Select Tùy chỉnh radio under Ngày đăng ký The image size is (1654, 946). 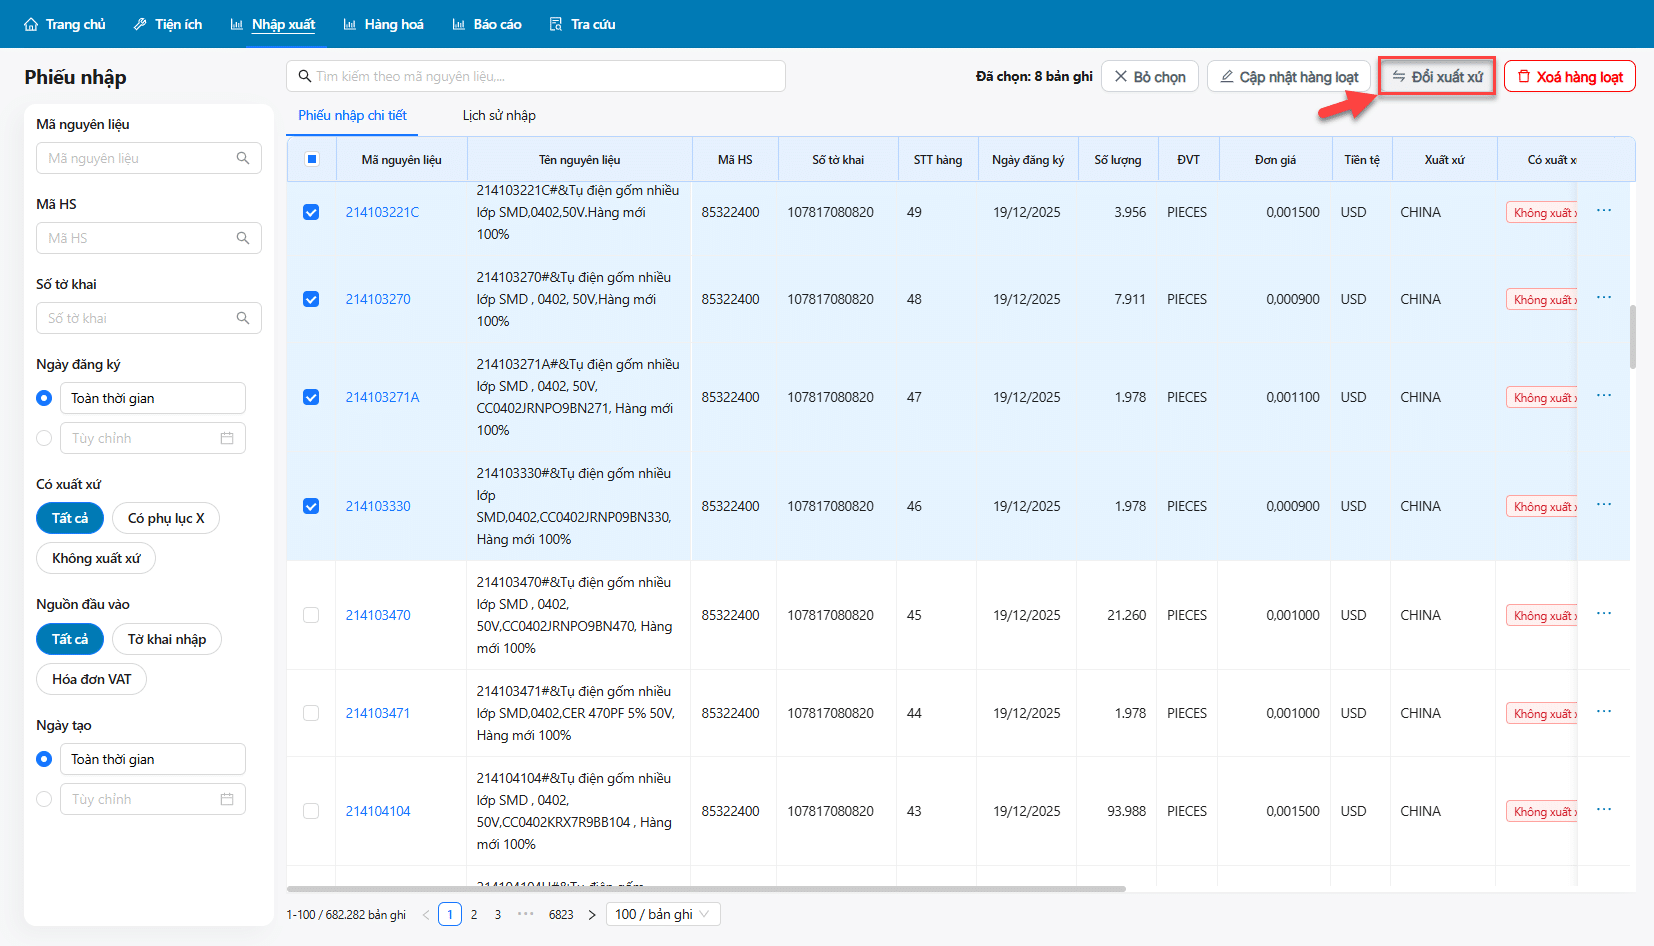coord(44,438)
